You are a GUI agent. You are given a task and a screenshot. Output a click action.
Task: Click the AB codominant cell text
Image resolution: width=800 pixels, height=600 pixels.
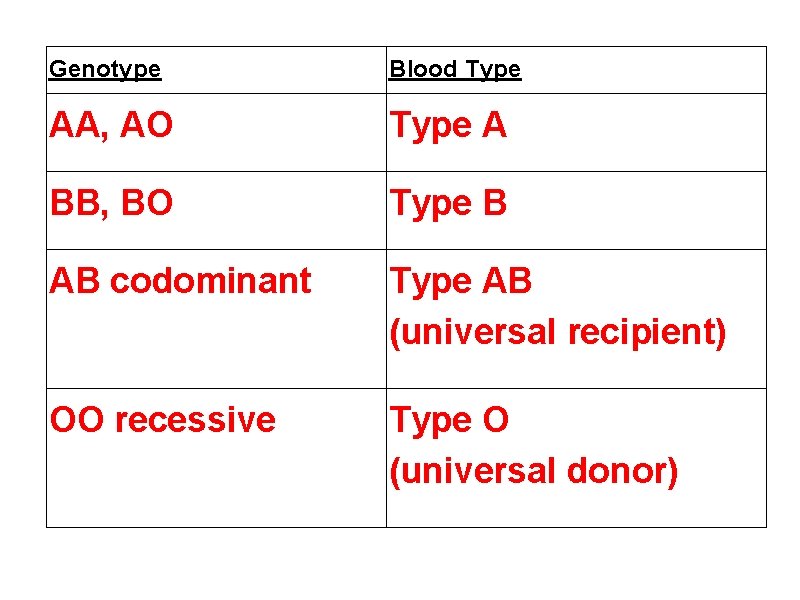click(x=181, y=282)
